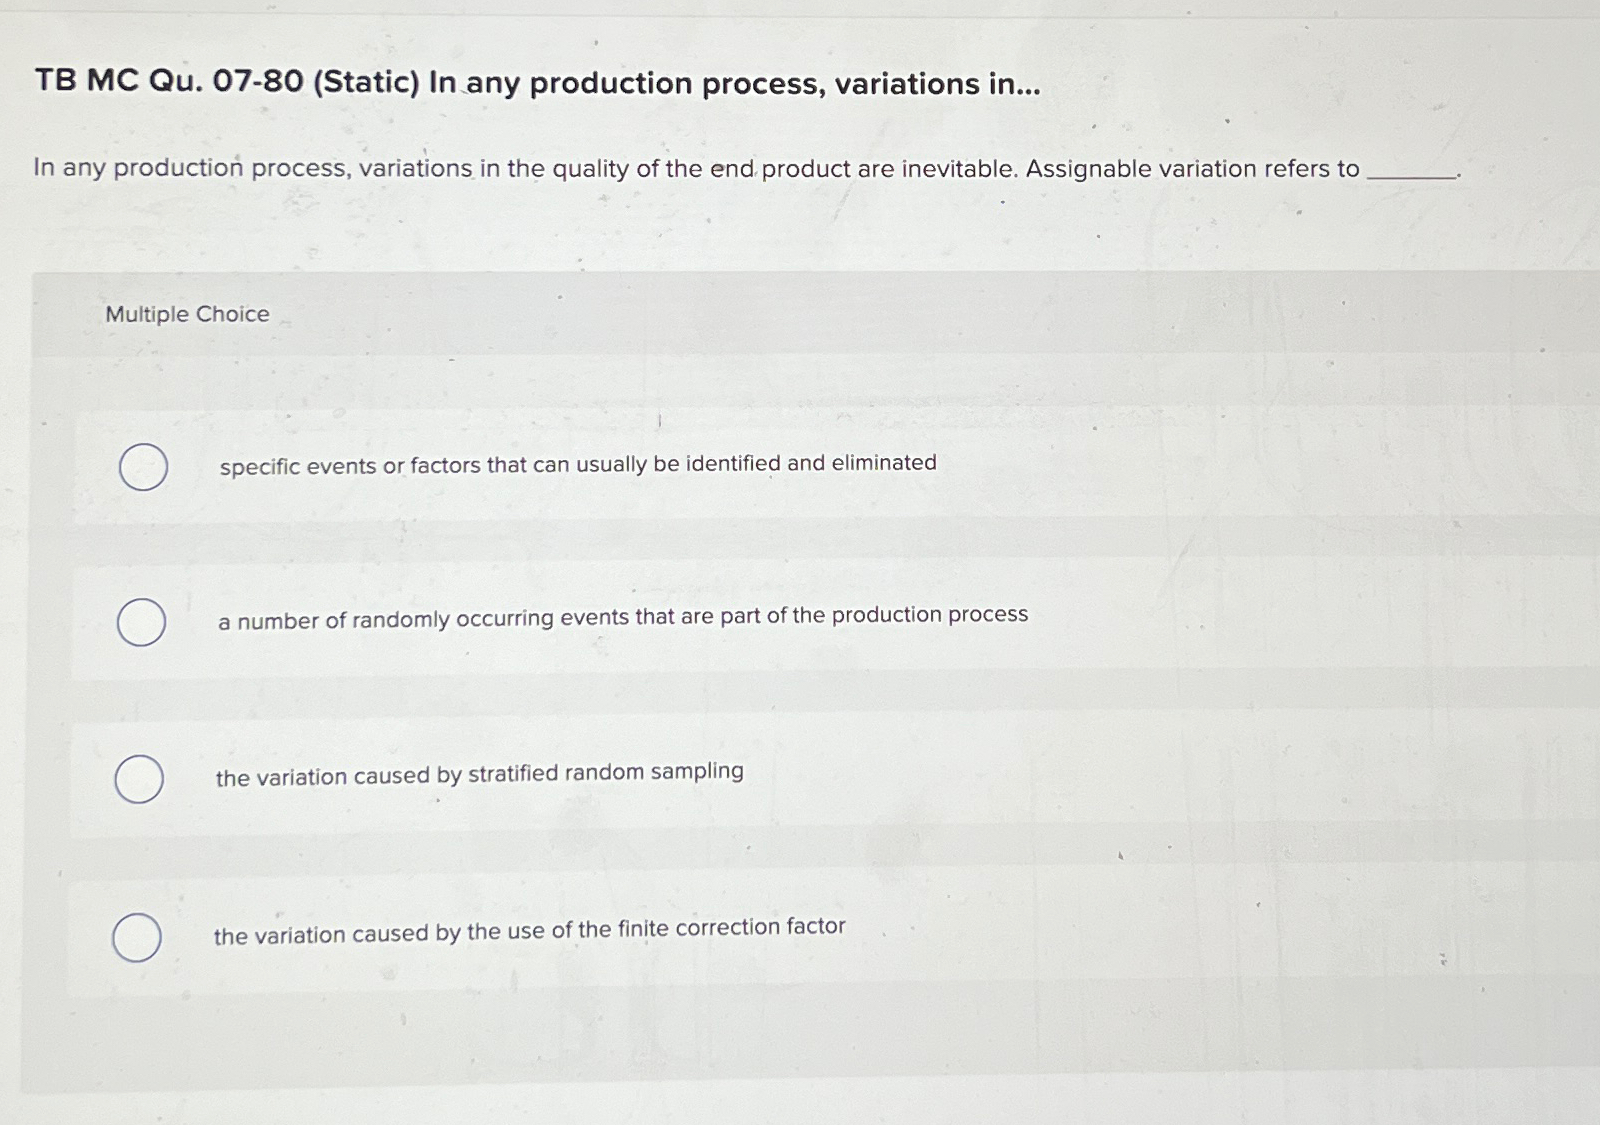Click the first answer option row
Viewport: 1600px width, 1125px height.
click(700, 466)
